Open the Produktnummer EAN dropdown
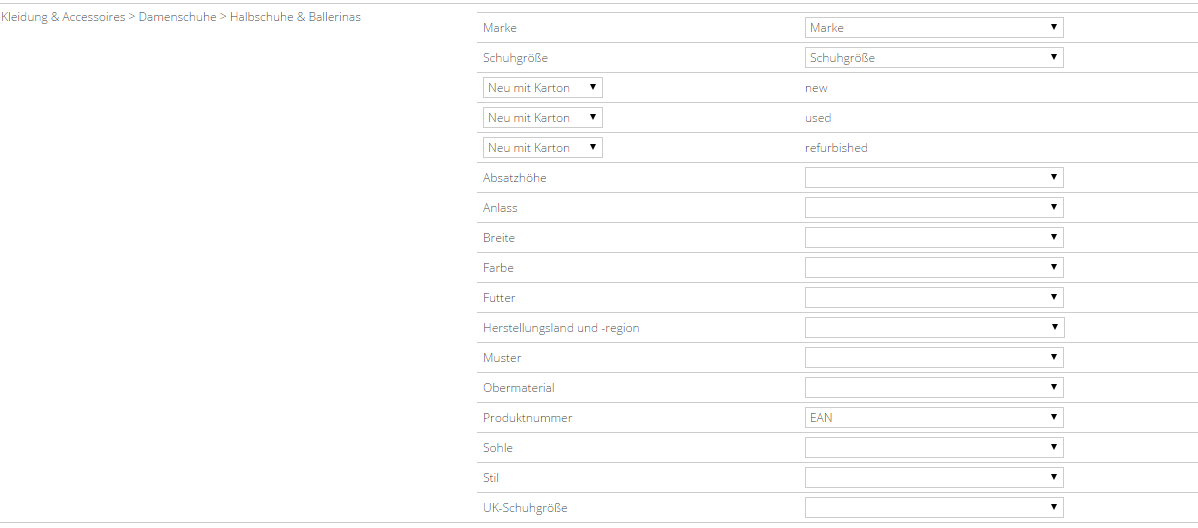The image size is (1198, 528). click(x=933, y=418)
